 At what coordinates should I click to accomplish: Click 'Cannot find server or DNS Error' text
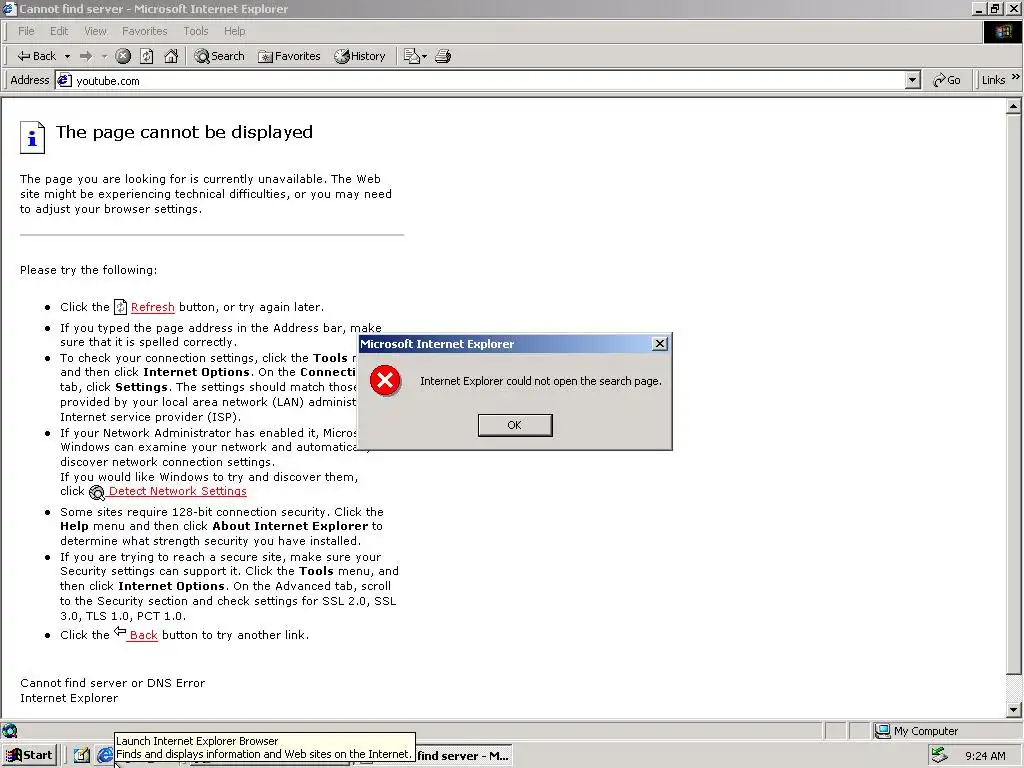[x=112, y=683]
